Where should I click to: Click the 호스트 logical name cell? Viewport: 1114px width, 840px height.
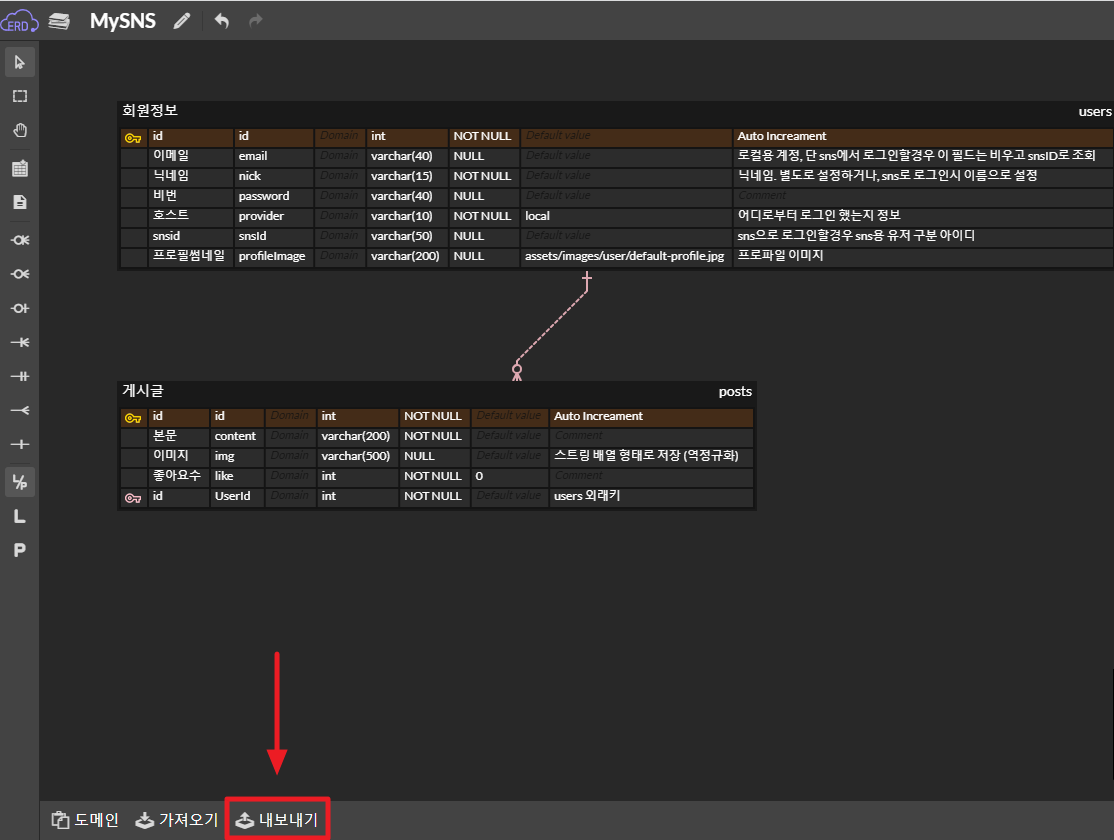tap(190, 216)
